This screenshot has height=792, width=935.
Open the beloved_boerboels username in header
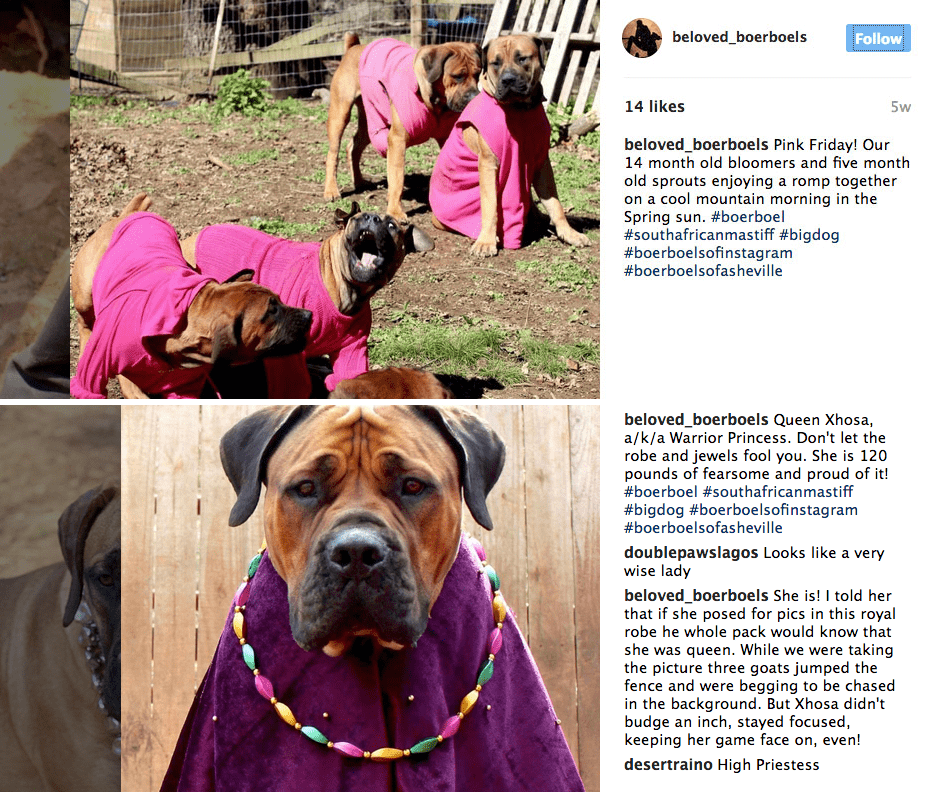[x=739, y=37]
